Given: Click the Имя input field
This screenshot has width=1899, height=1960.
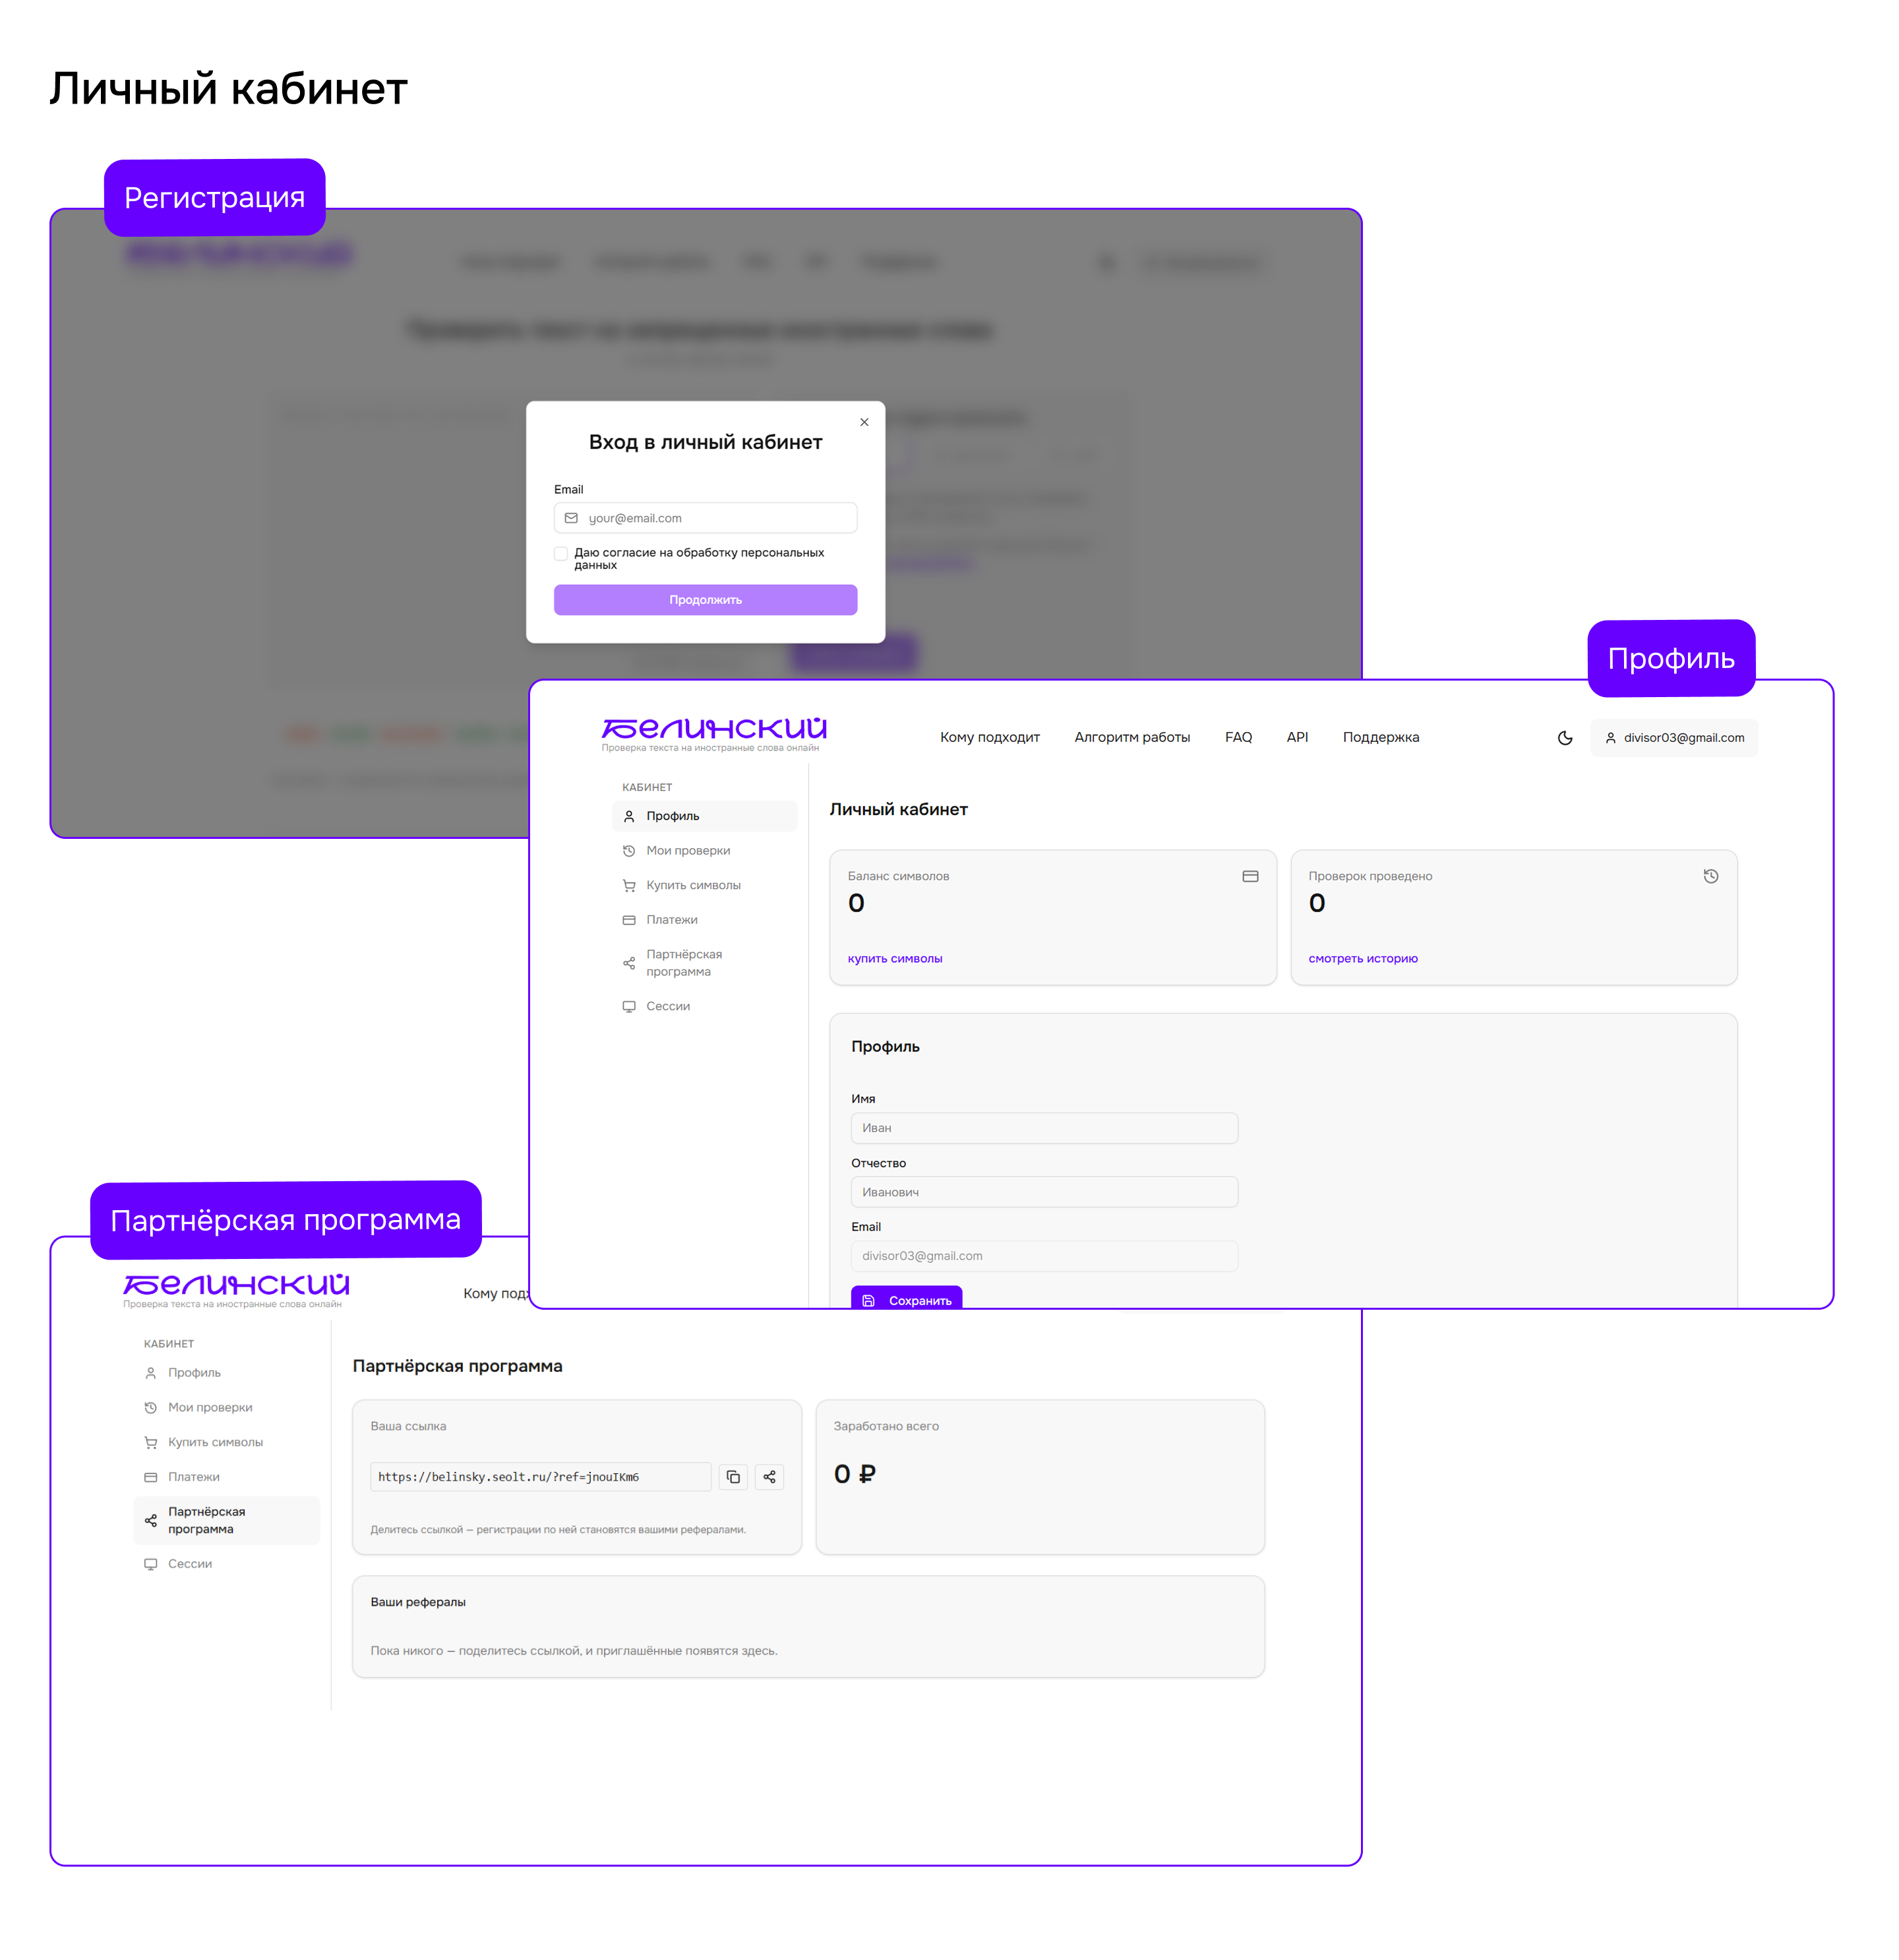Looking at the screenshot, I should coord(1044,1128).
